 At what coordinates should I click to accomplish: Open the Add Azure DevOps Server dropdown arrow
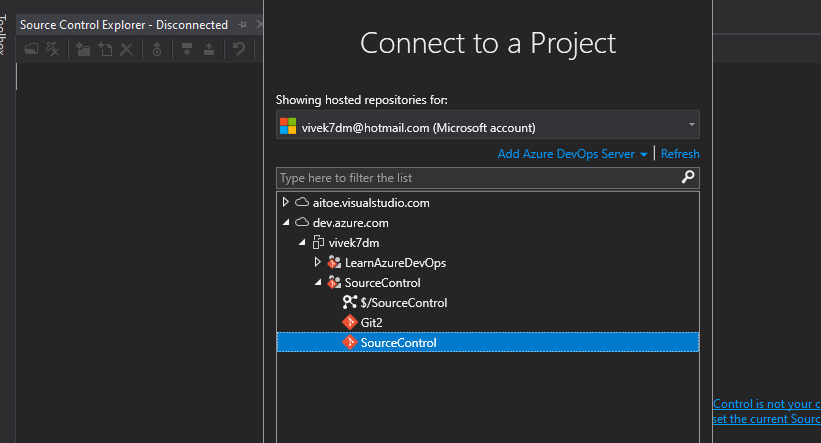coord(644,155)
